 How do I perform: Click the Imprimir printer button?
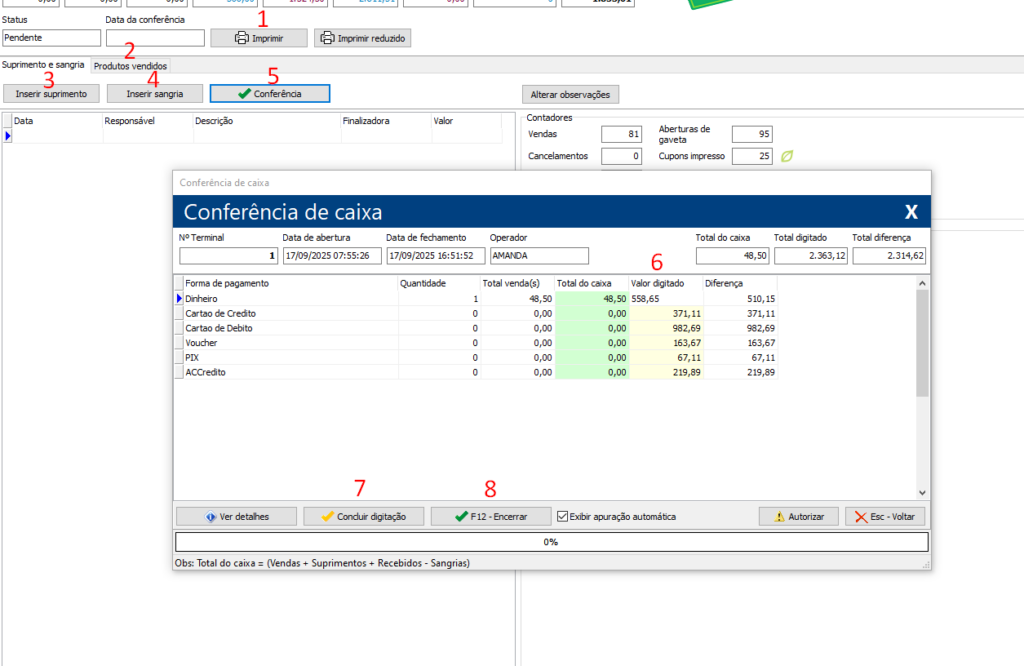(257, 38)
